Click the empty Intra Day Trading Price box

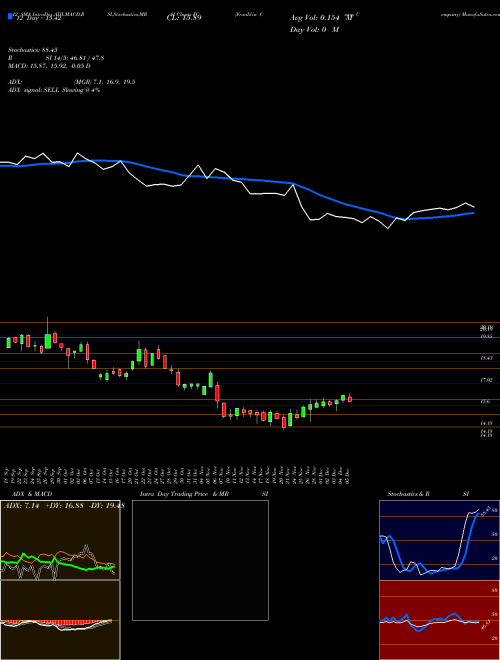pos(200,560)
